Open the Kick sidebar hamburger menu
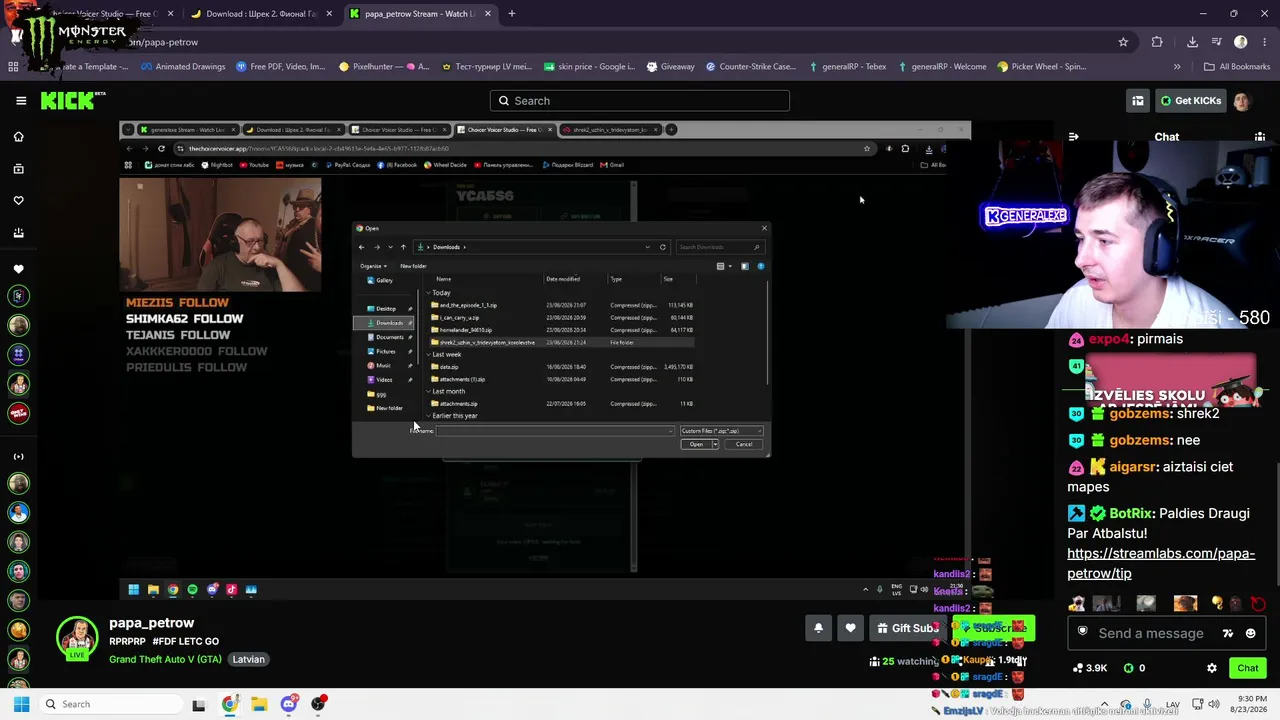This screenshot has width=1280, height=720. 21,100
